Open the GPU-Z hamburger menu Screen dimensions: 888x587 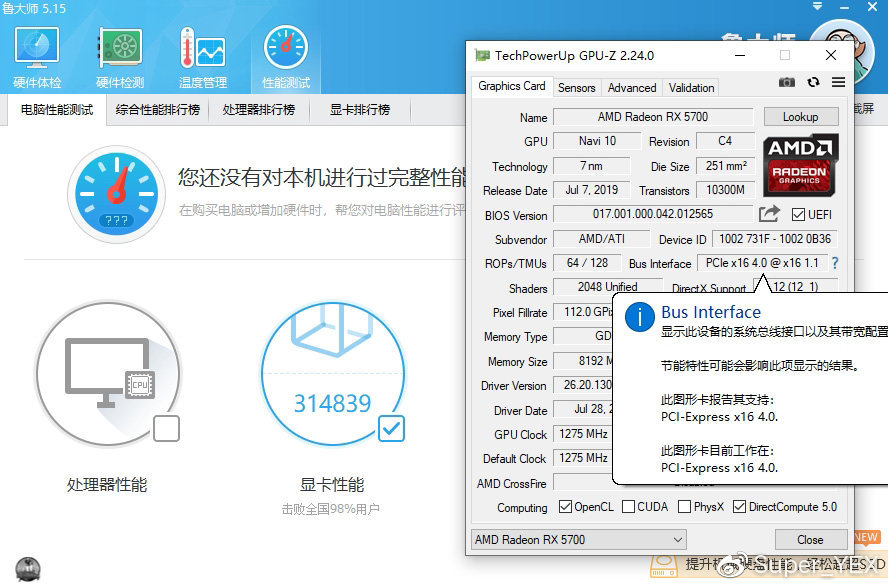point(839,82)
